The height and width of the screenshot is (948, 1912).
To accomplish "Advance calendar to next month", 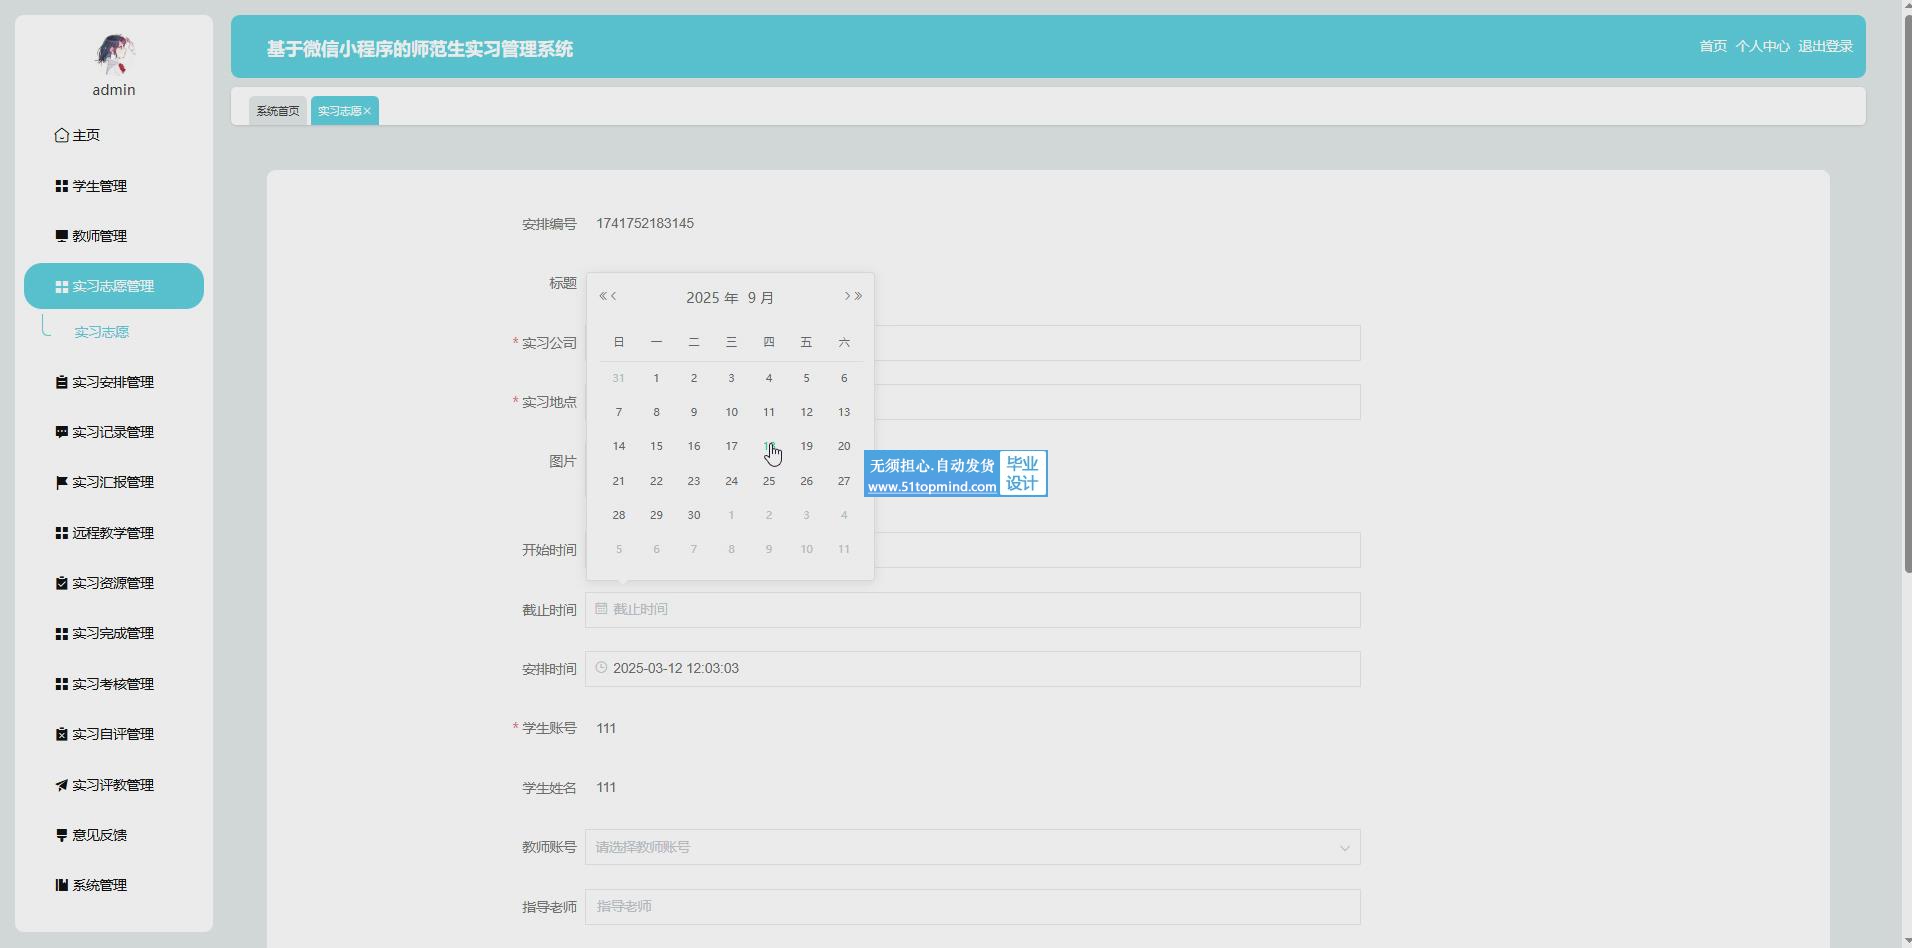I will tap(847, 296).
